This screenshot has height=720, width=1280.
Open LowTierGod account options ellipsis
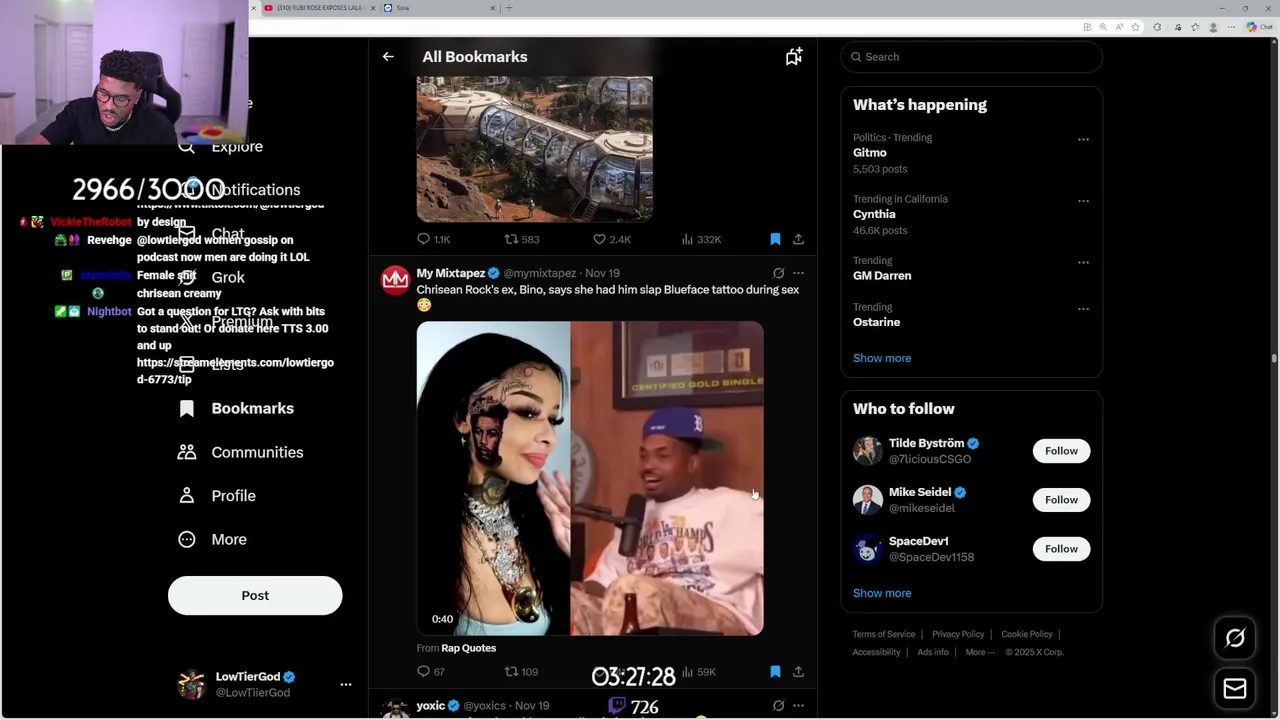pos(346,685)
